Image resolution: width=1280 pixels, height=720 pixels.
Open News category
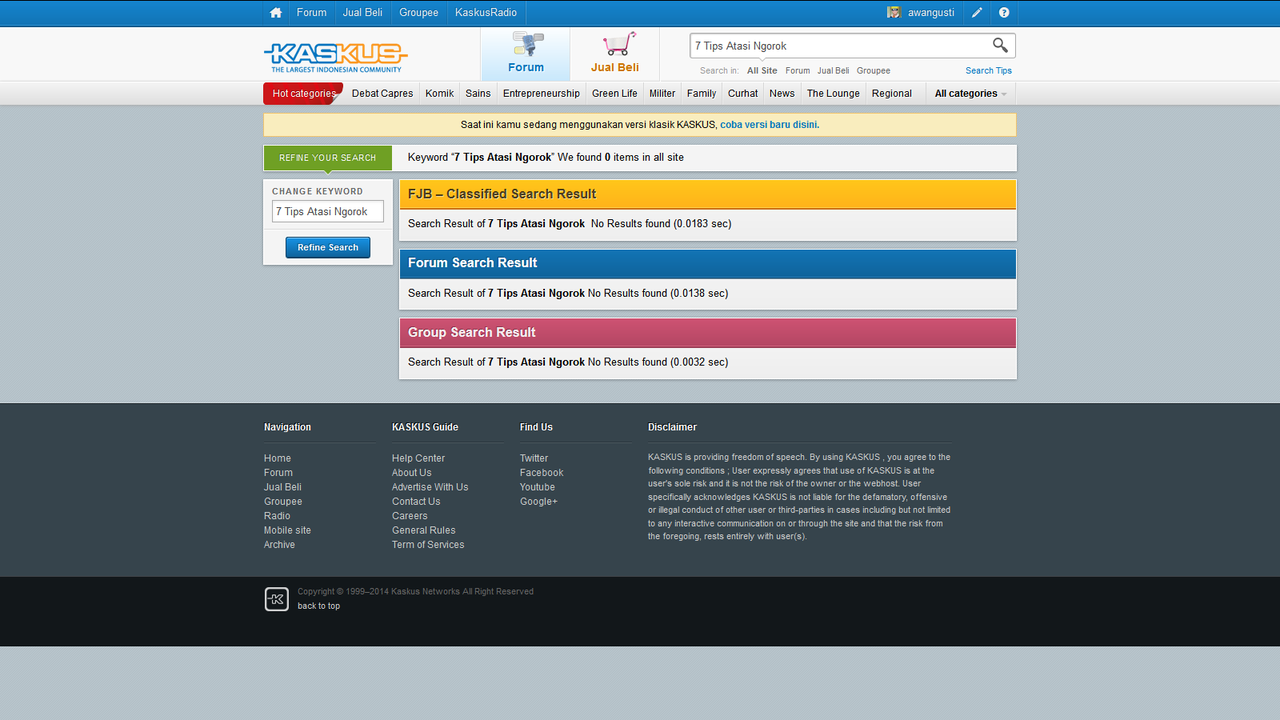click(782, 93)
